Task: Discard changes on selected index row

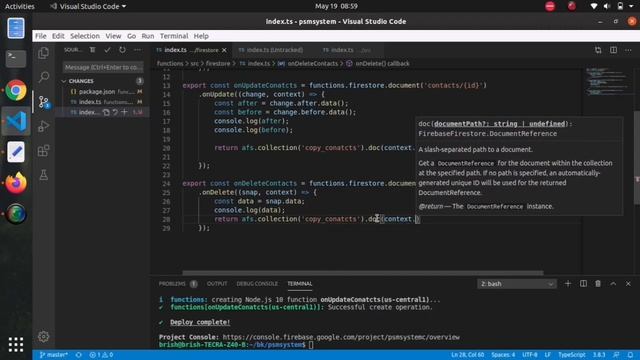Action: click(x=115, y=112)
